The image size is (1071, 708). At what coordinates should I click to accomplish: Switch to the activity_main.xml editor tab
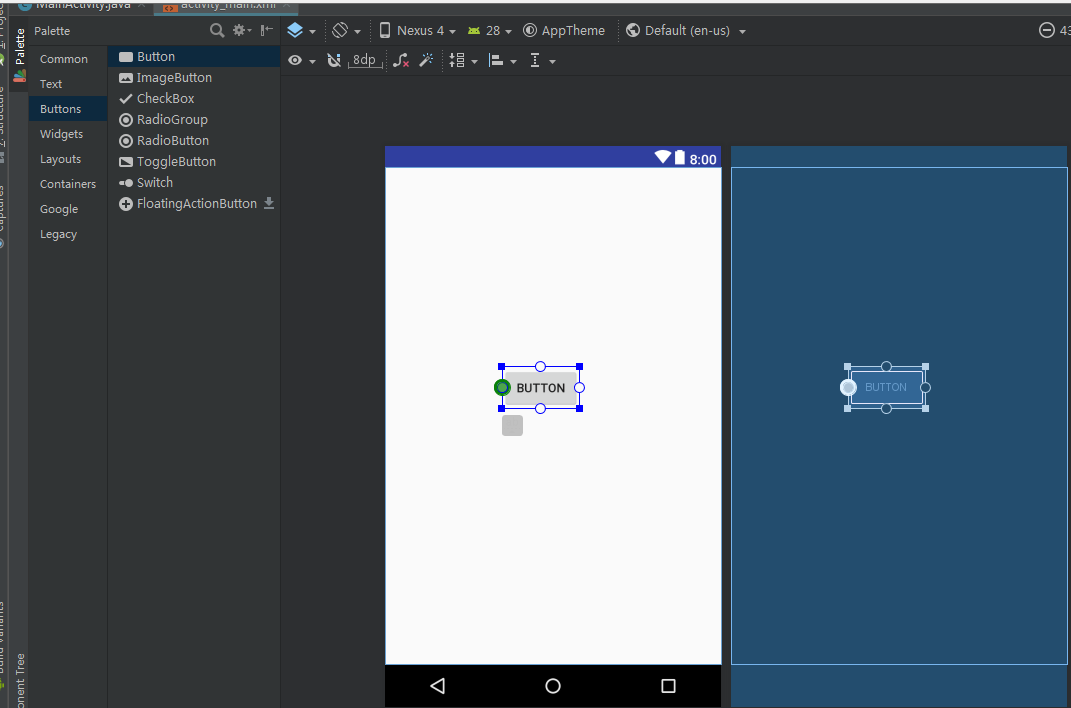pos(226,6)
